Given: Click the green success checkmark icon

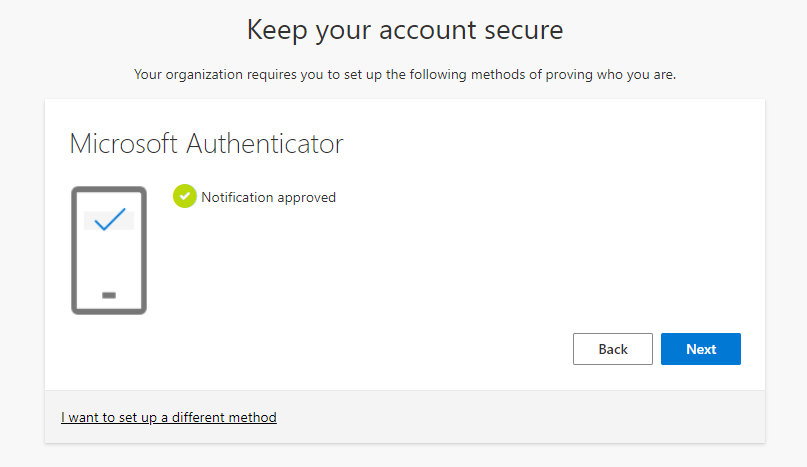Looking at the screenshot, I should tap(185, 196).
